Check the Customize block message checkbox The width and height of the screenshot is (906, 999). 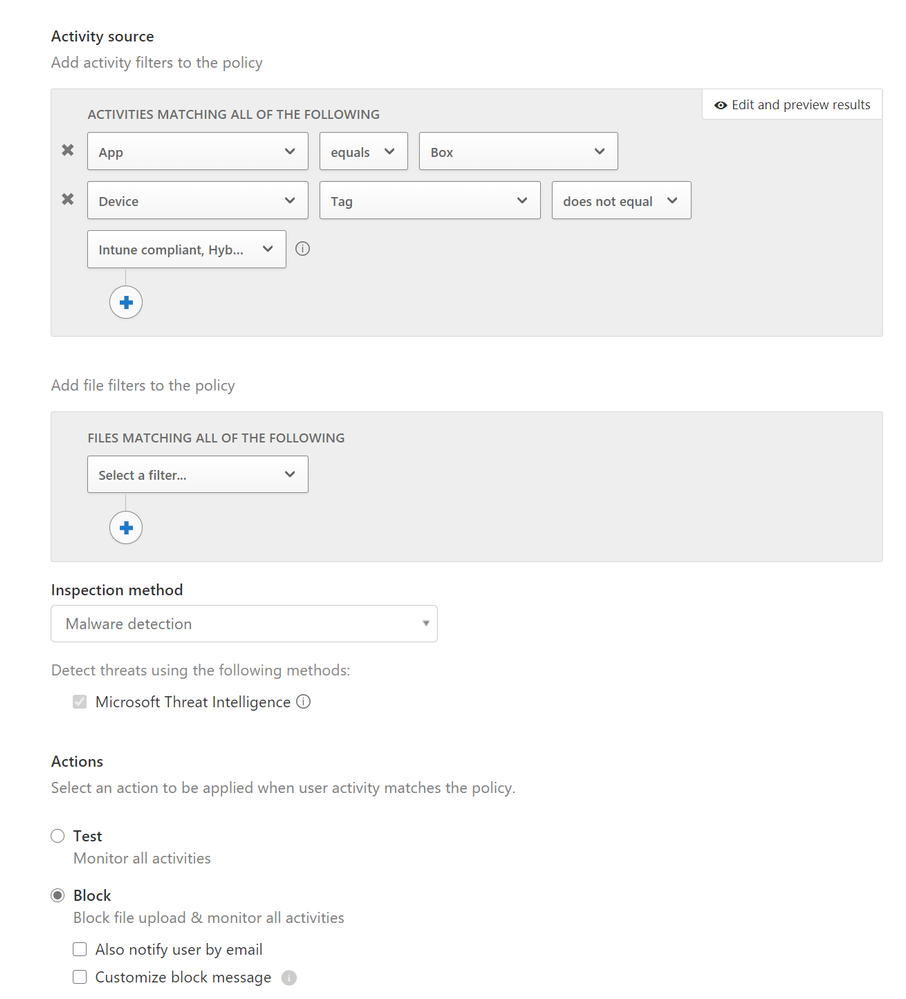point(80,977)
